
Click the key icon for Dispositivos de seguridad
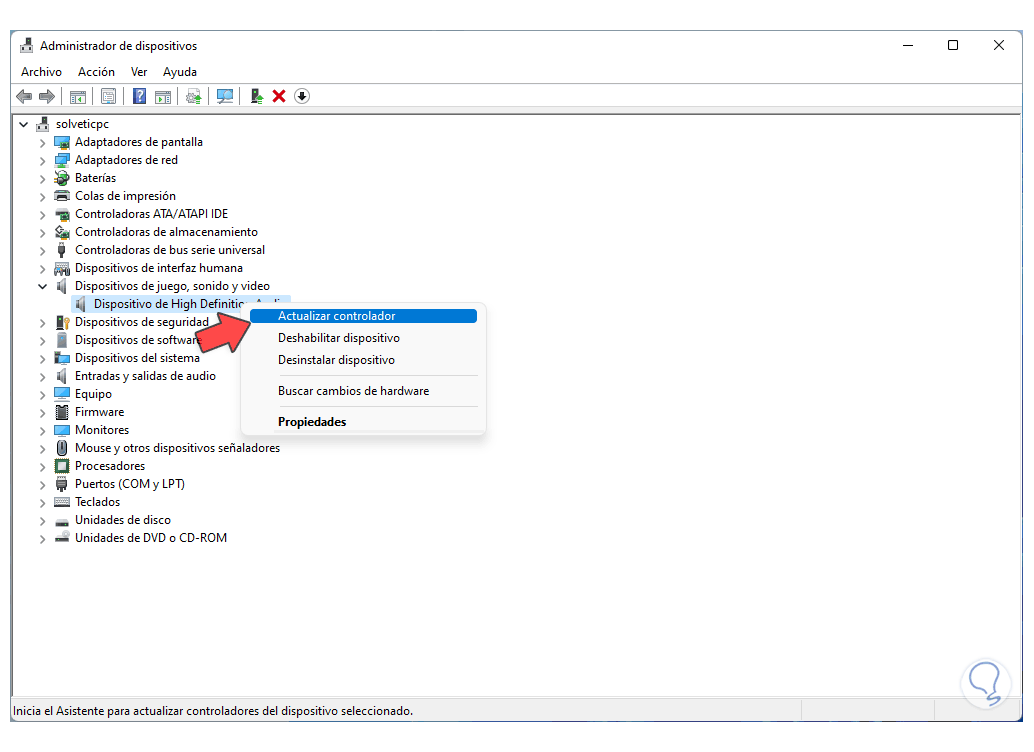63,323
